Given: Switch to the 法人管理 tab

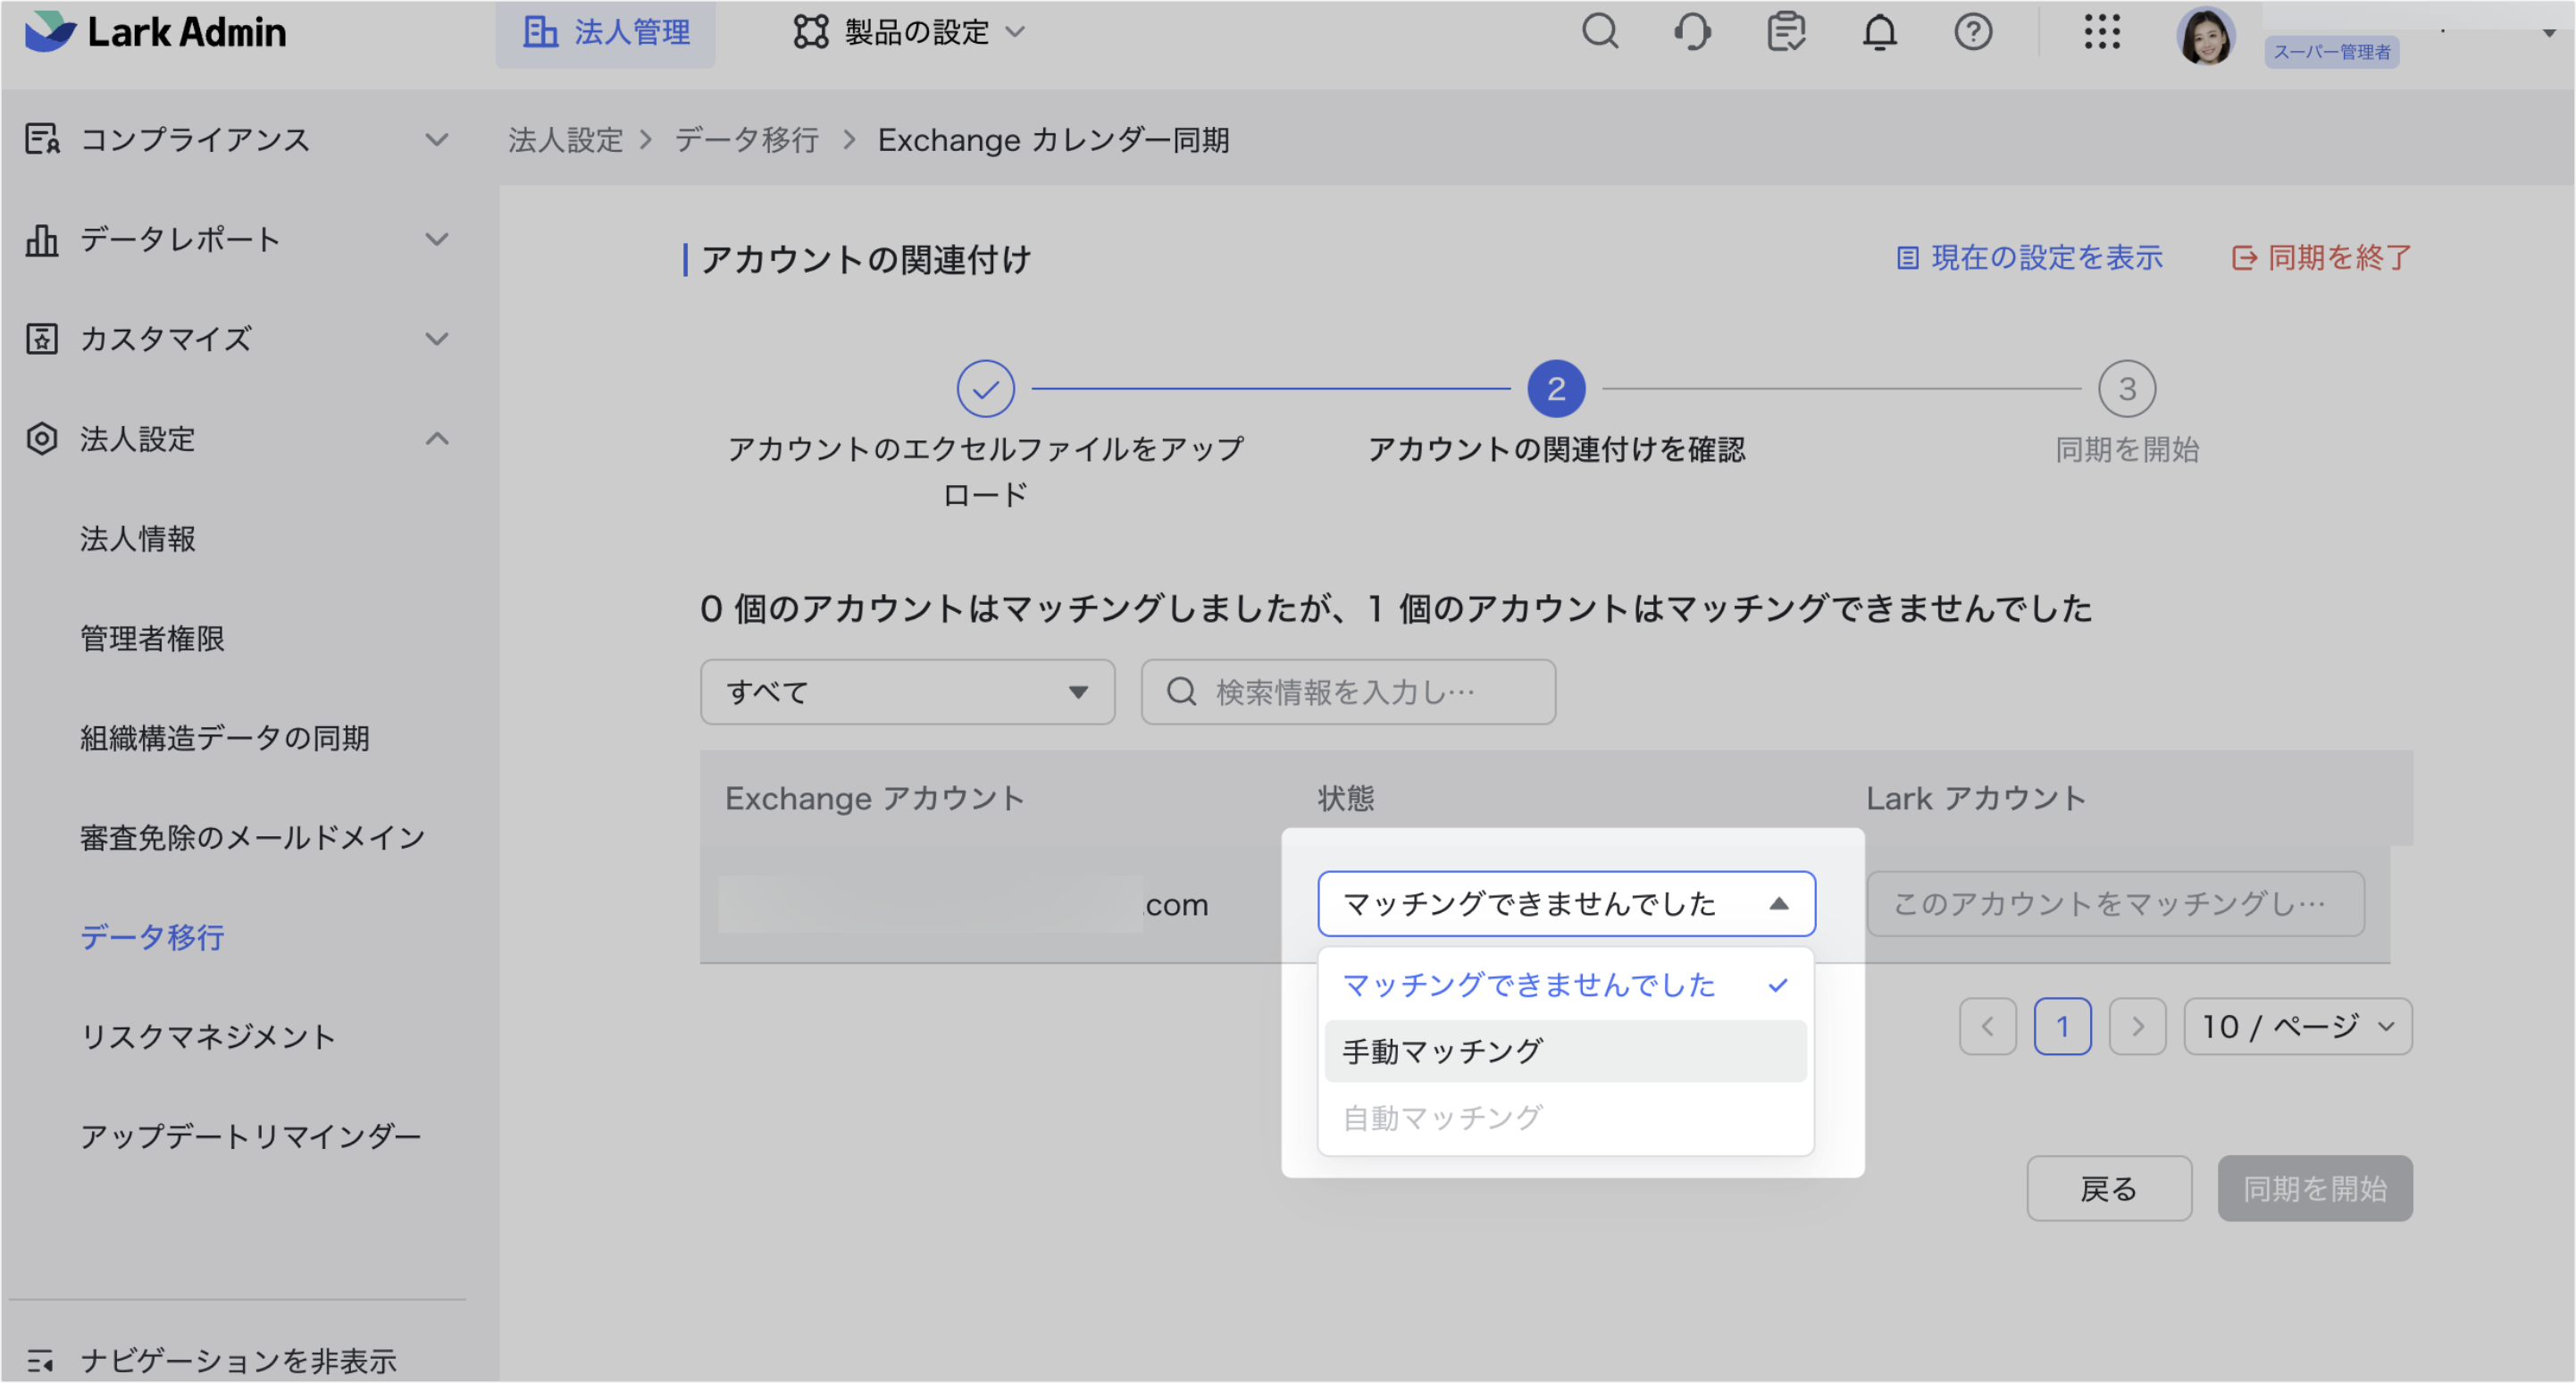Looking at the screenshot, I should click(605, 32).
